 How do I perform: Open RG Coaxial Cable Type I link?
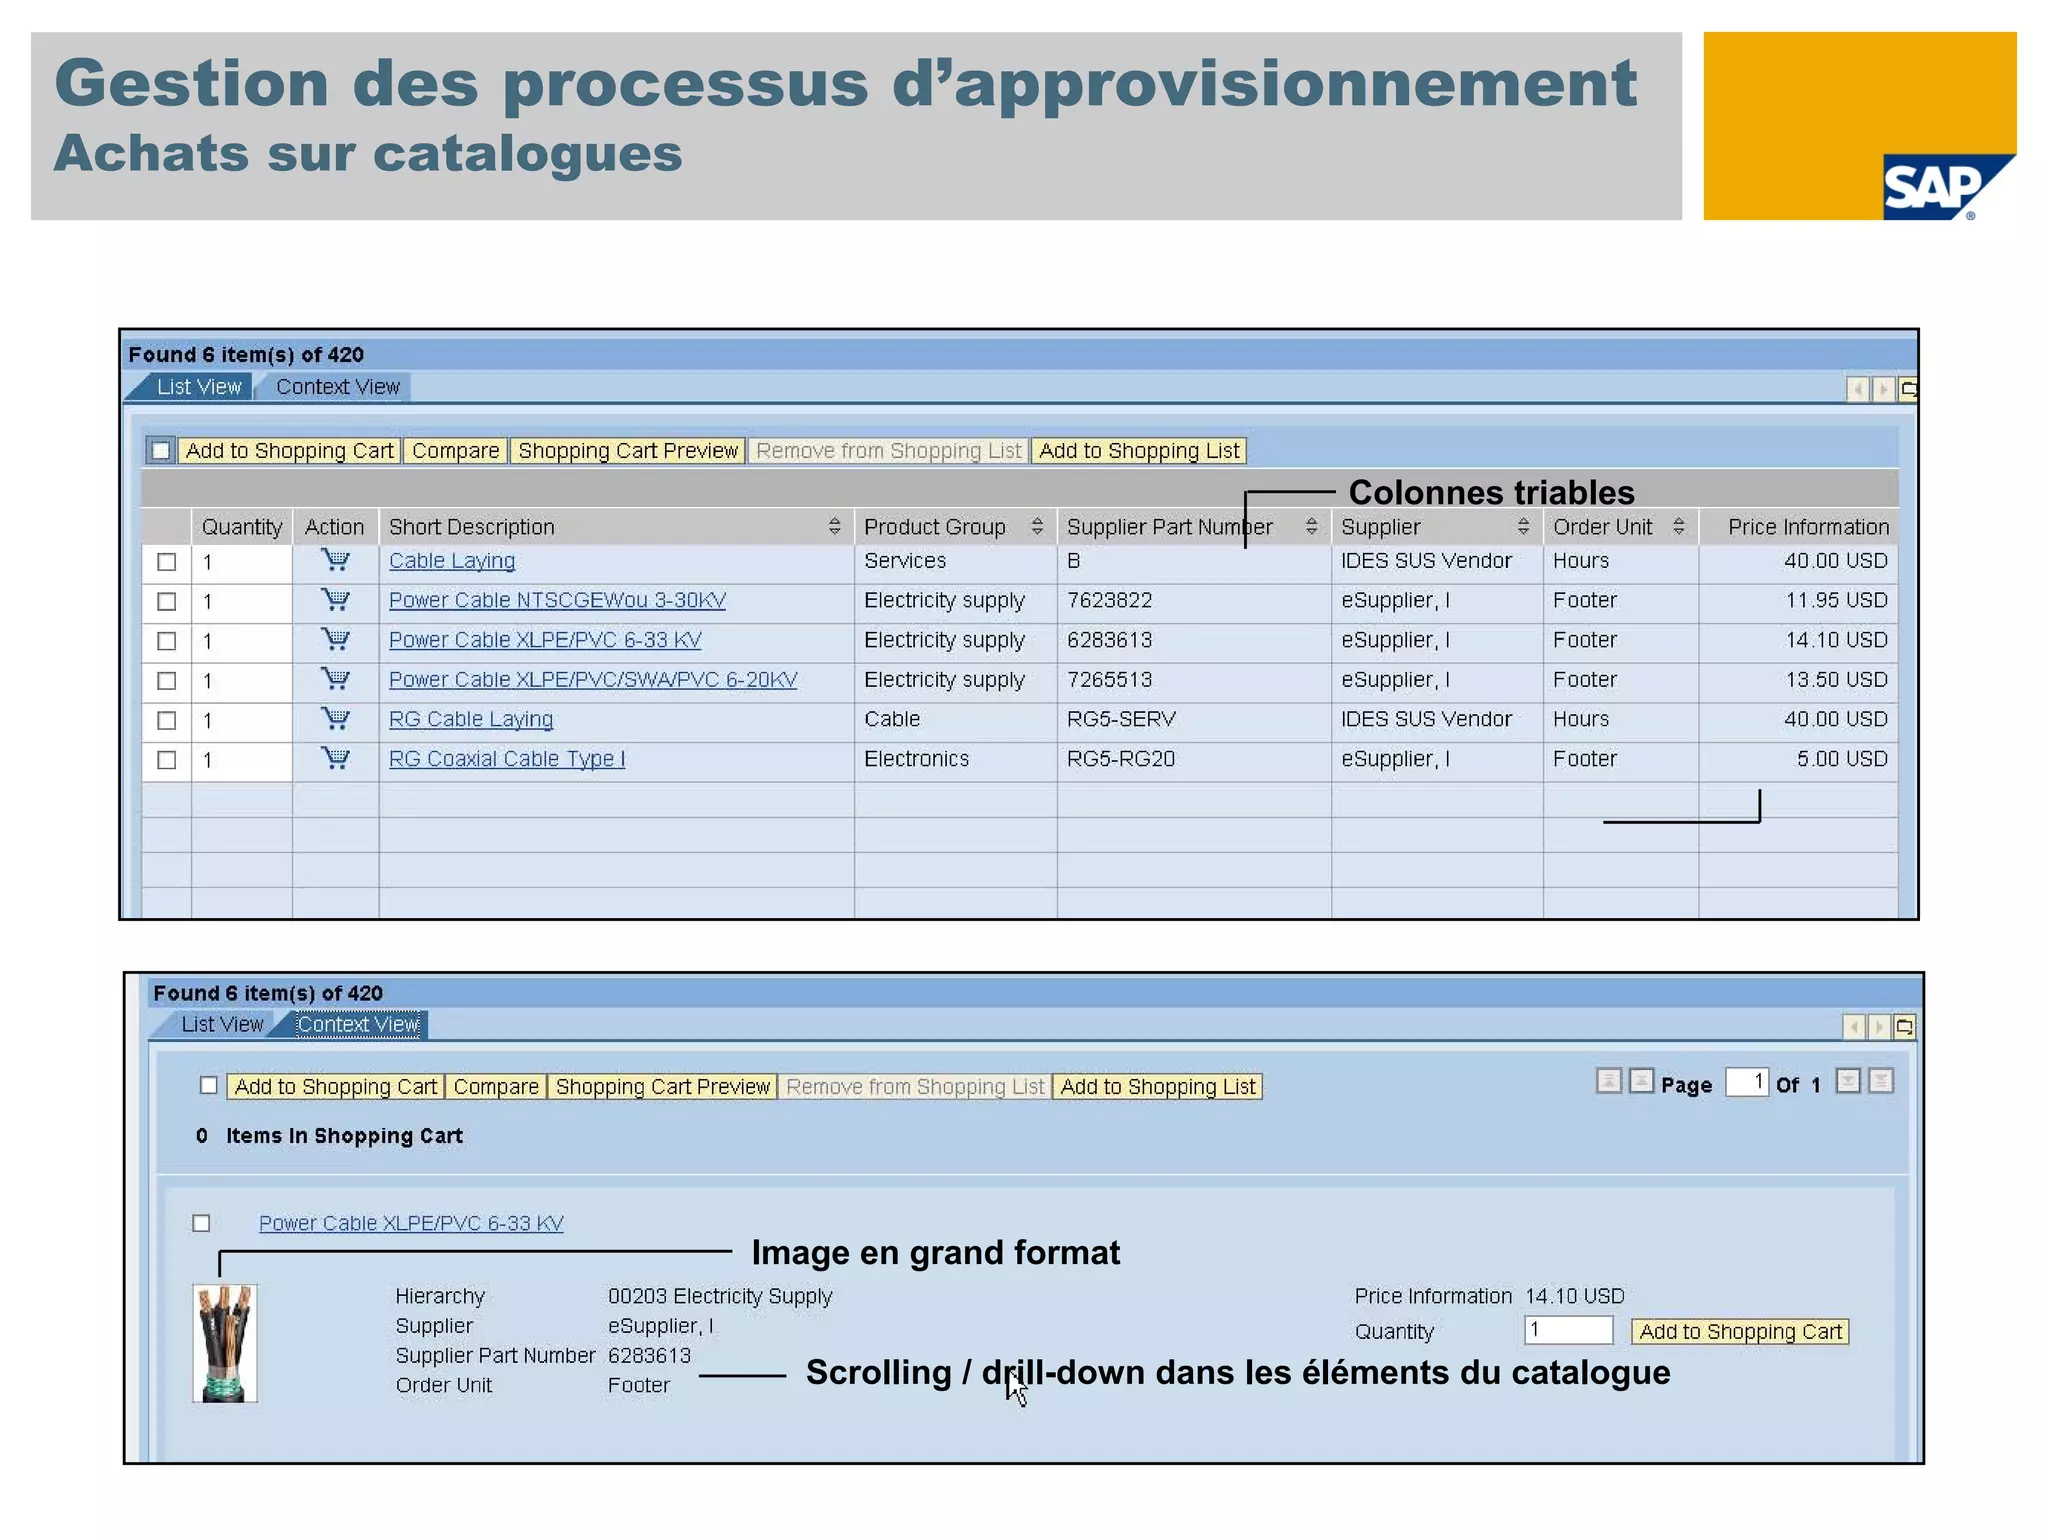507,759
